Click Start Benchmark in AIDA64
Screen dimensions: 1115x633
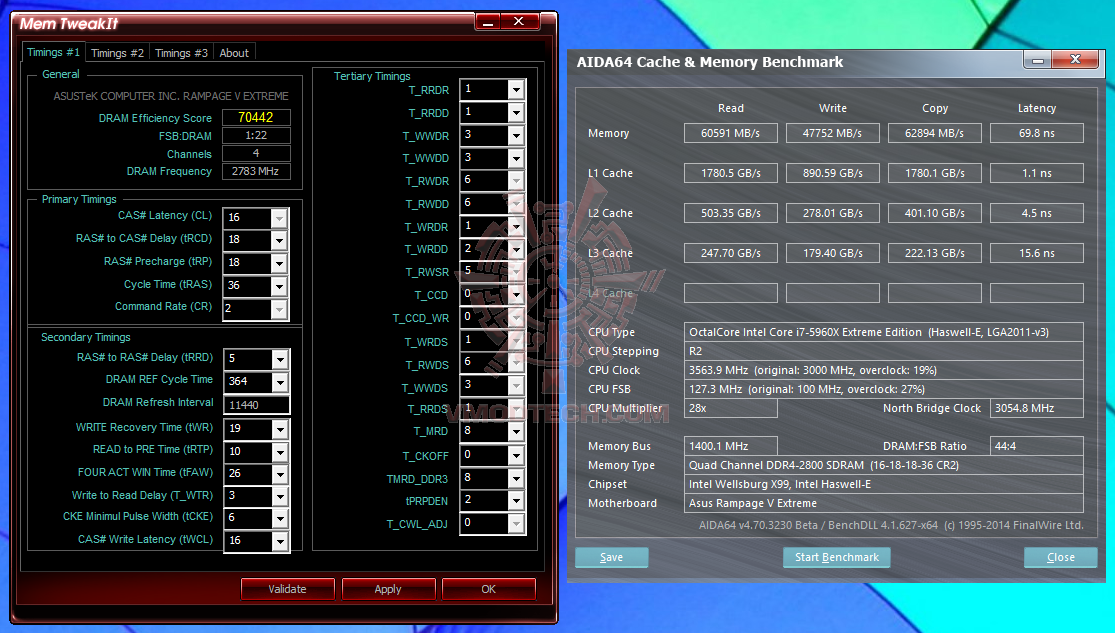pos(837,558)
